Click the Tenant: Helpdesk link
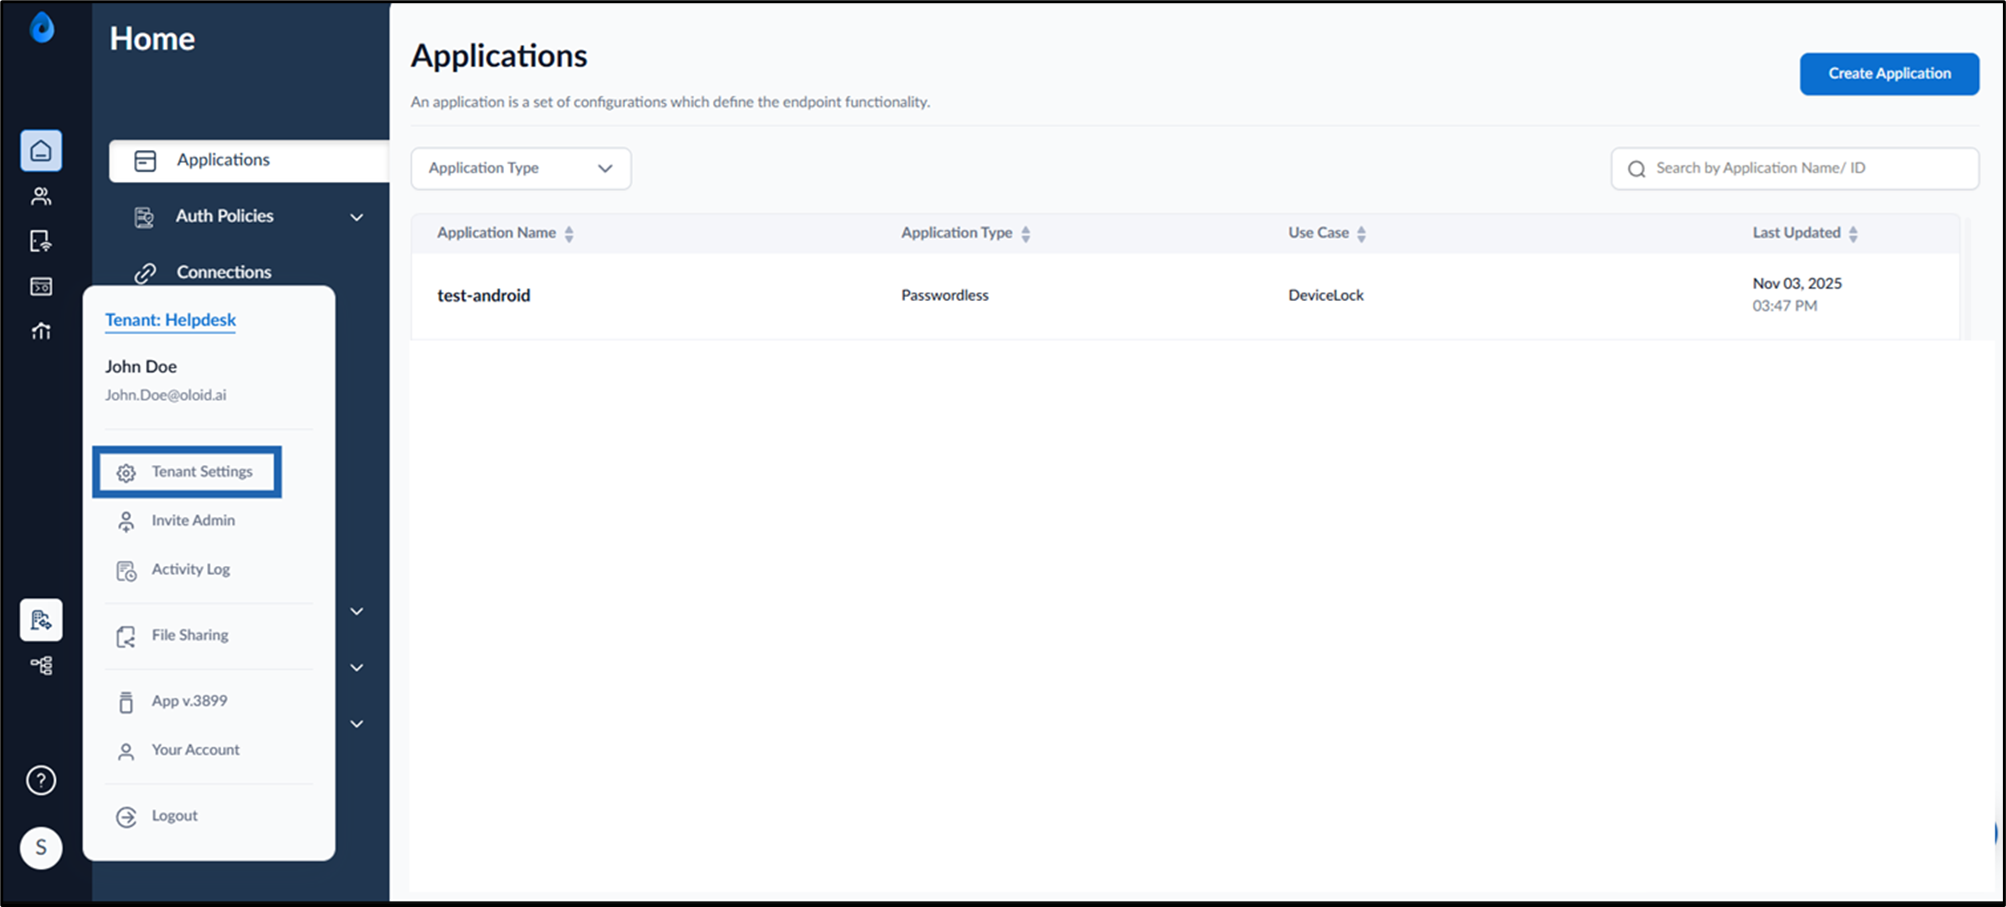 [170, 320]
